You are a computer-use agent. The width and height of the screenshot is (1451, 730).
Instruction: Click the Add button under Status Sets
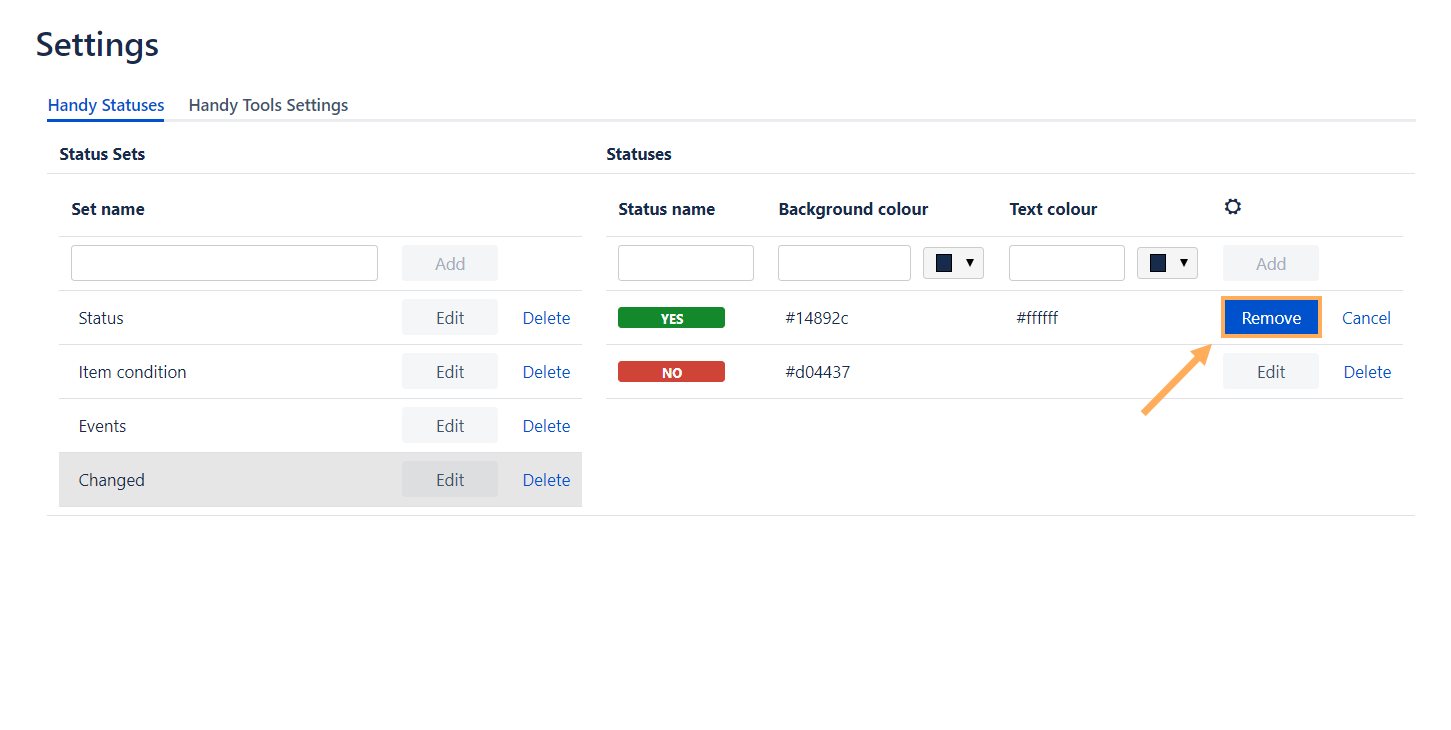pos(449,263)
